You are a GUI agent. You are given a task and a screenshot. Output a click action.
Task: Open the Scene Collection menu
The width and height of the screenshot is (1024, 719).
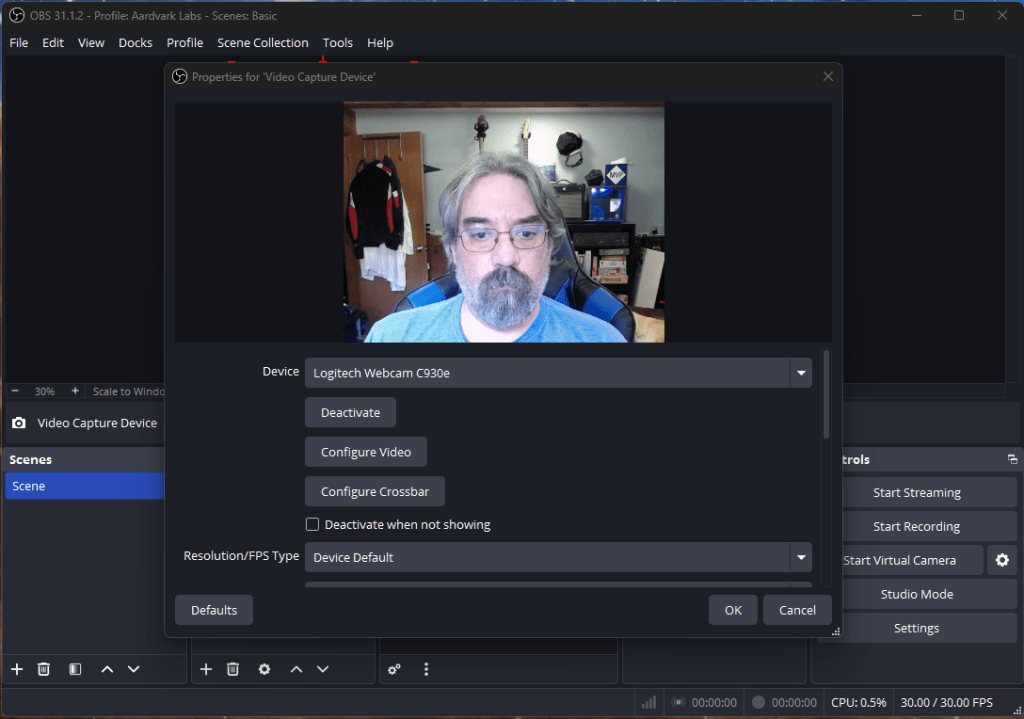[263, 43]
